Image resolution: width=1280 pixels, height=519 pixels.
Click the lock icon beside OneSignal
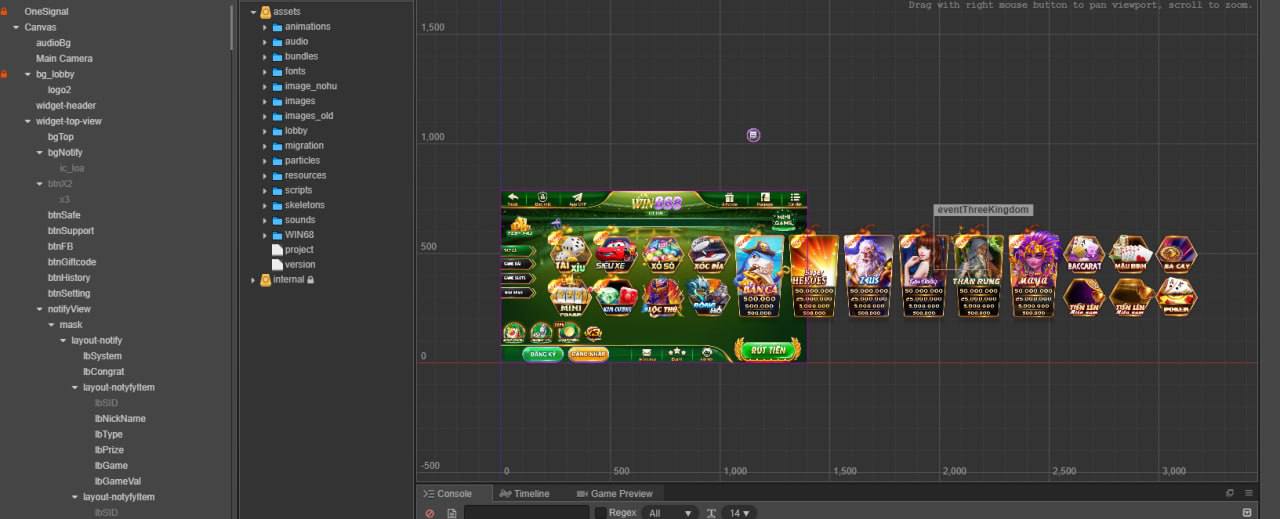pos(4,11)
